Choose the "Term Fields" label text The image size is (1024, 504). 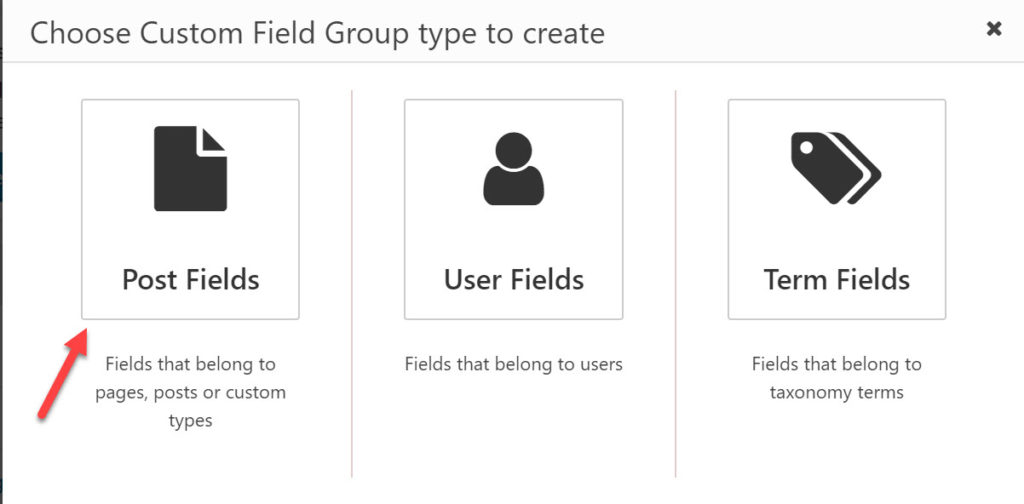tap(836, 279)
